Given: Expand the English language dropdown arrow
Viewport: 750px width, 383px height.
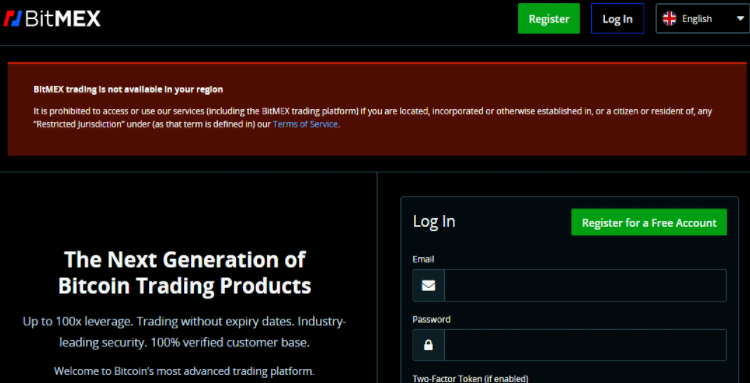Looking at the screenshot, I should pos(739,19).
